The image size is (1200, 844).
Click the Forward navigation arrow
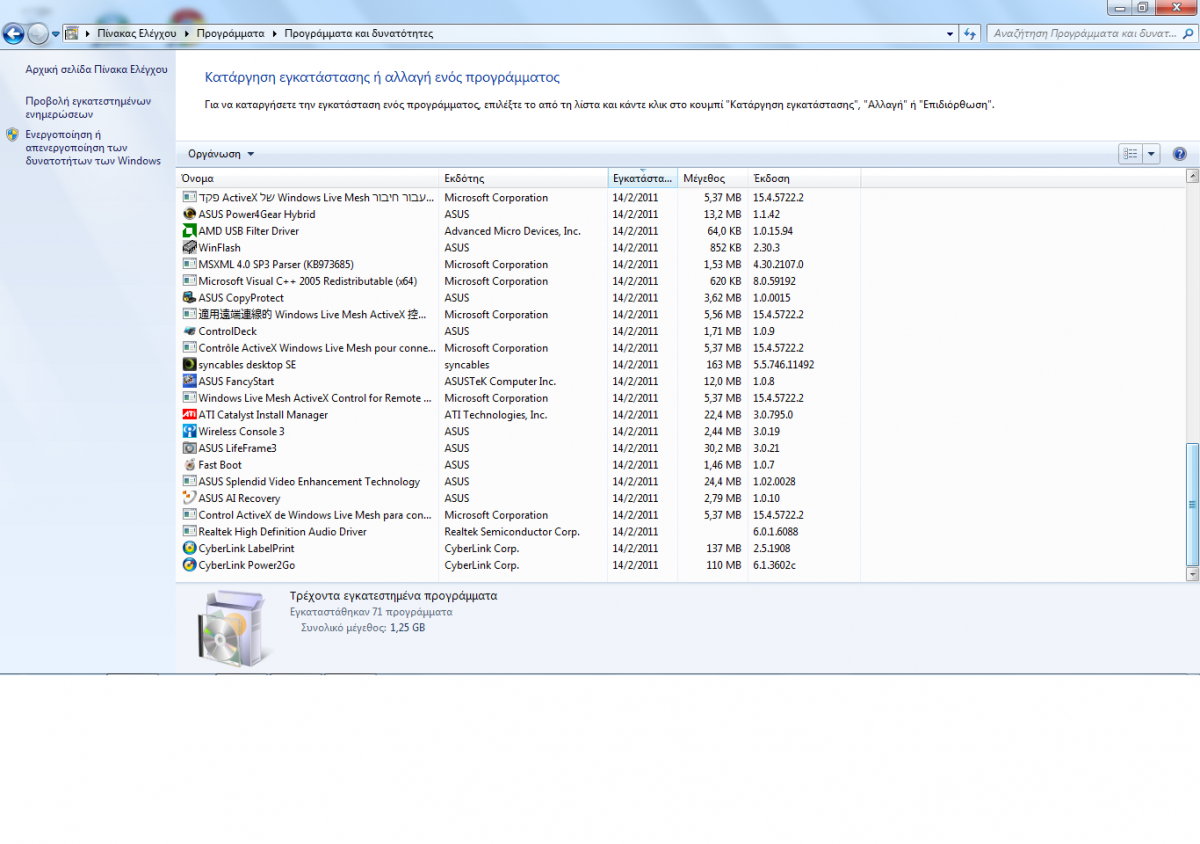tap(38, 33)
